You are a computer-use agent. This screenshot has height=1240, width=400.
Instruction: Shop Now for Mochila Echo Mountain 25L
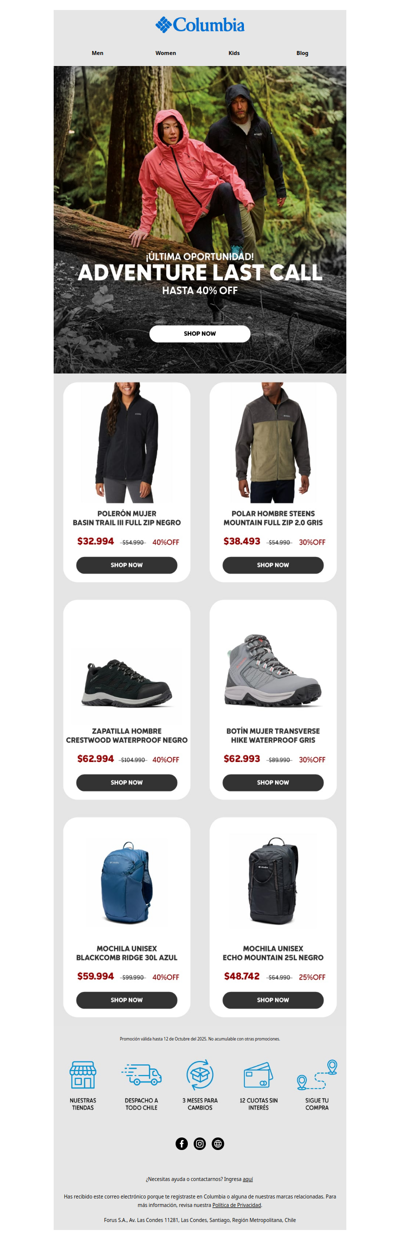pyautogui.click(x=273, y=999)
